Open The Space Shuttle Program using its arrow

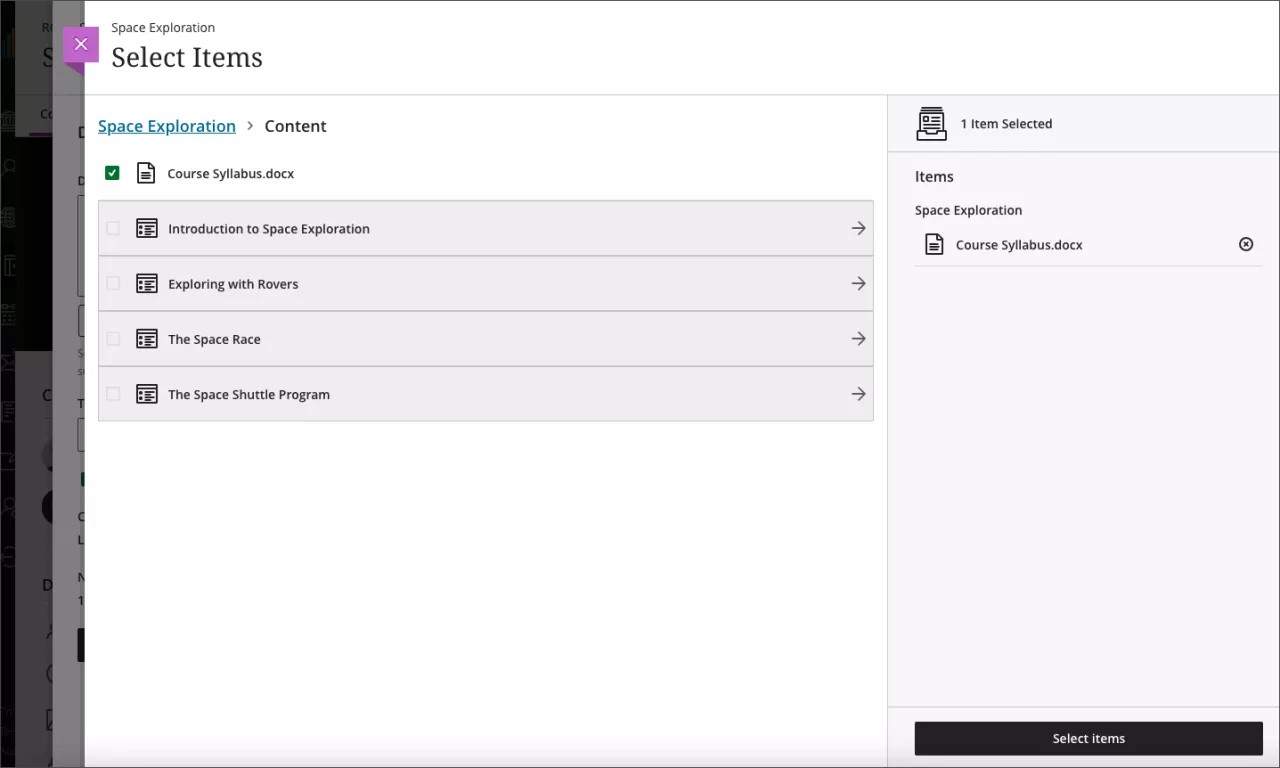(858, 393)
